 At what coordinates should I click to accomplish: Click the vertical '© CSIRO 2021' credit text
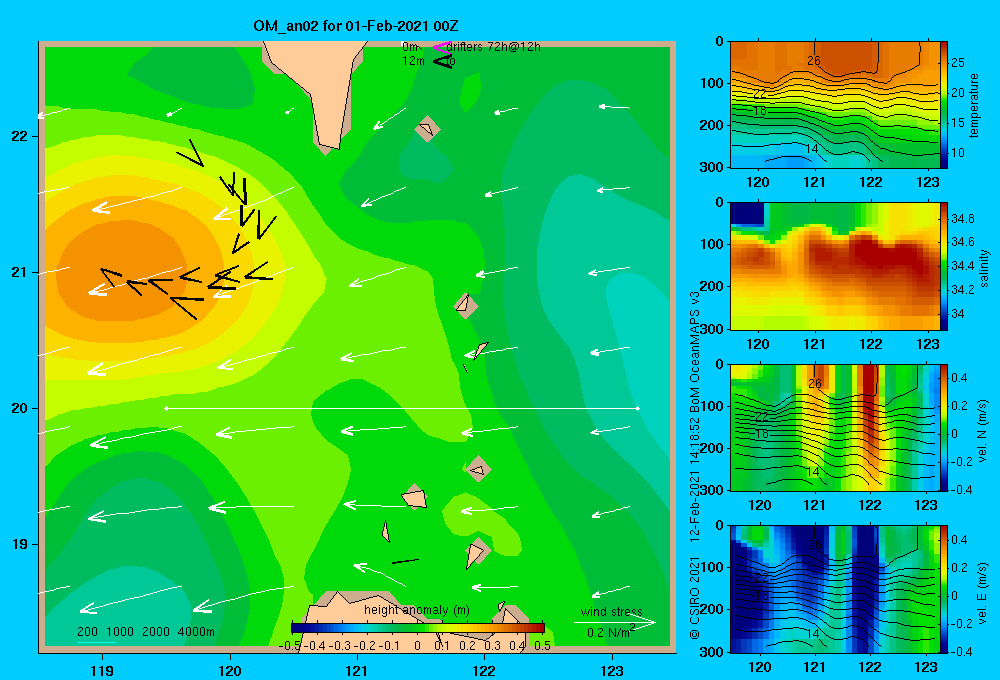(x=695, y=598)
